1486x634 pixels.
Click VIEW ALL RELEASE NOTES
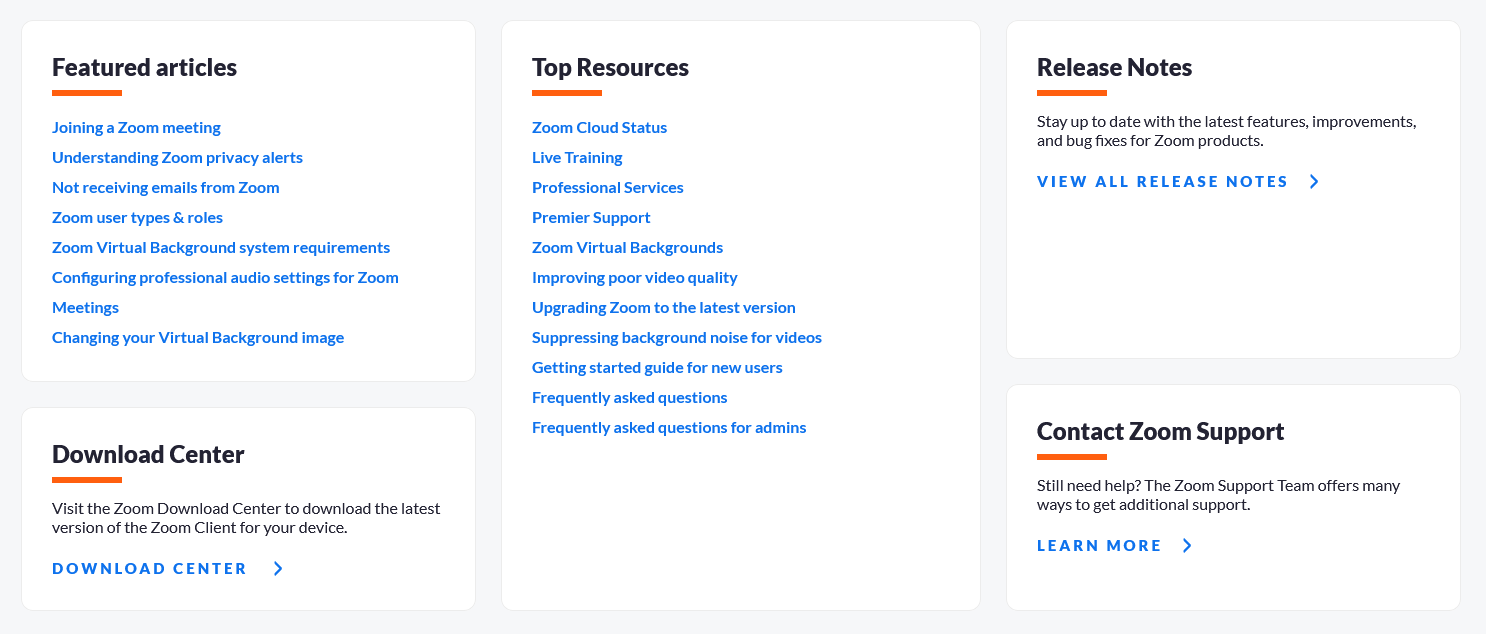tap(1162, 181)
